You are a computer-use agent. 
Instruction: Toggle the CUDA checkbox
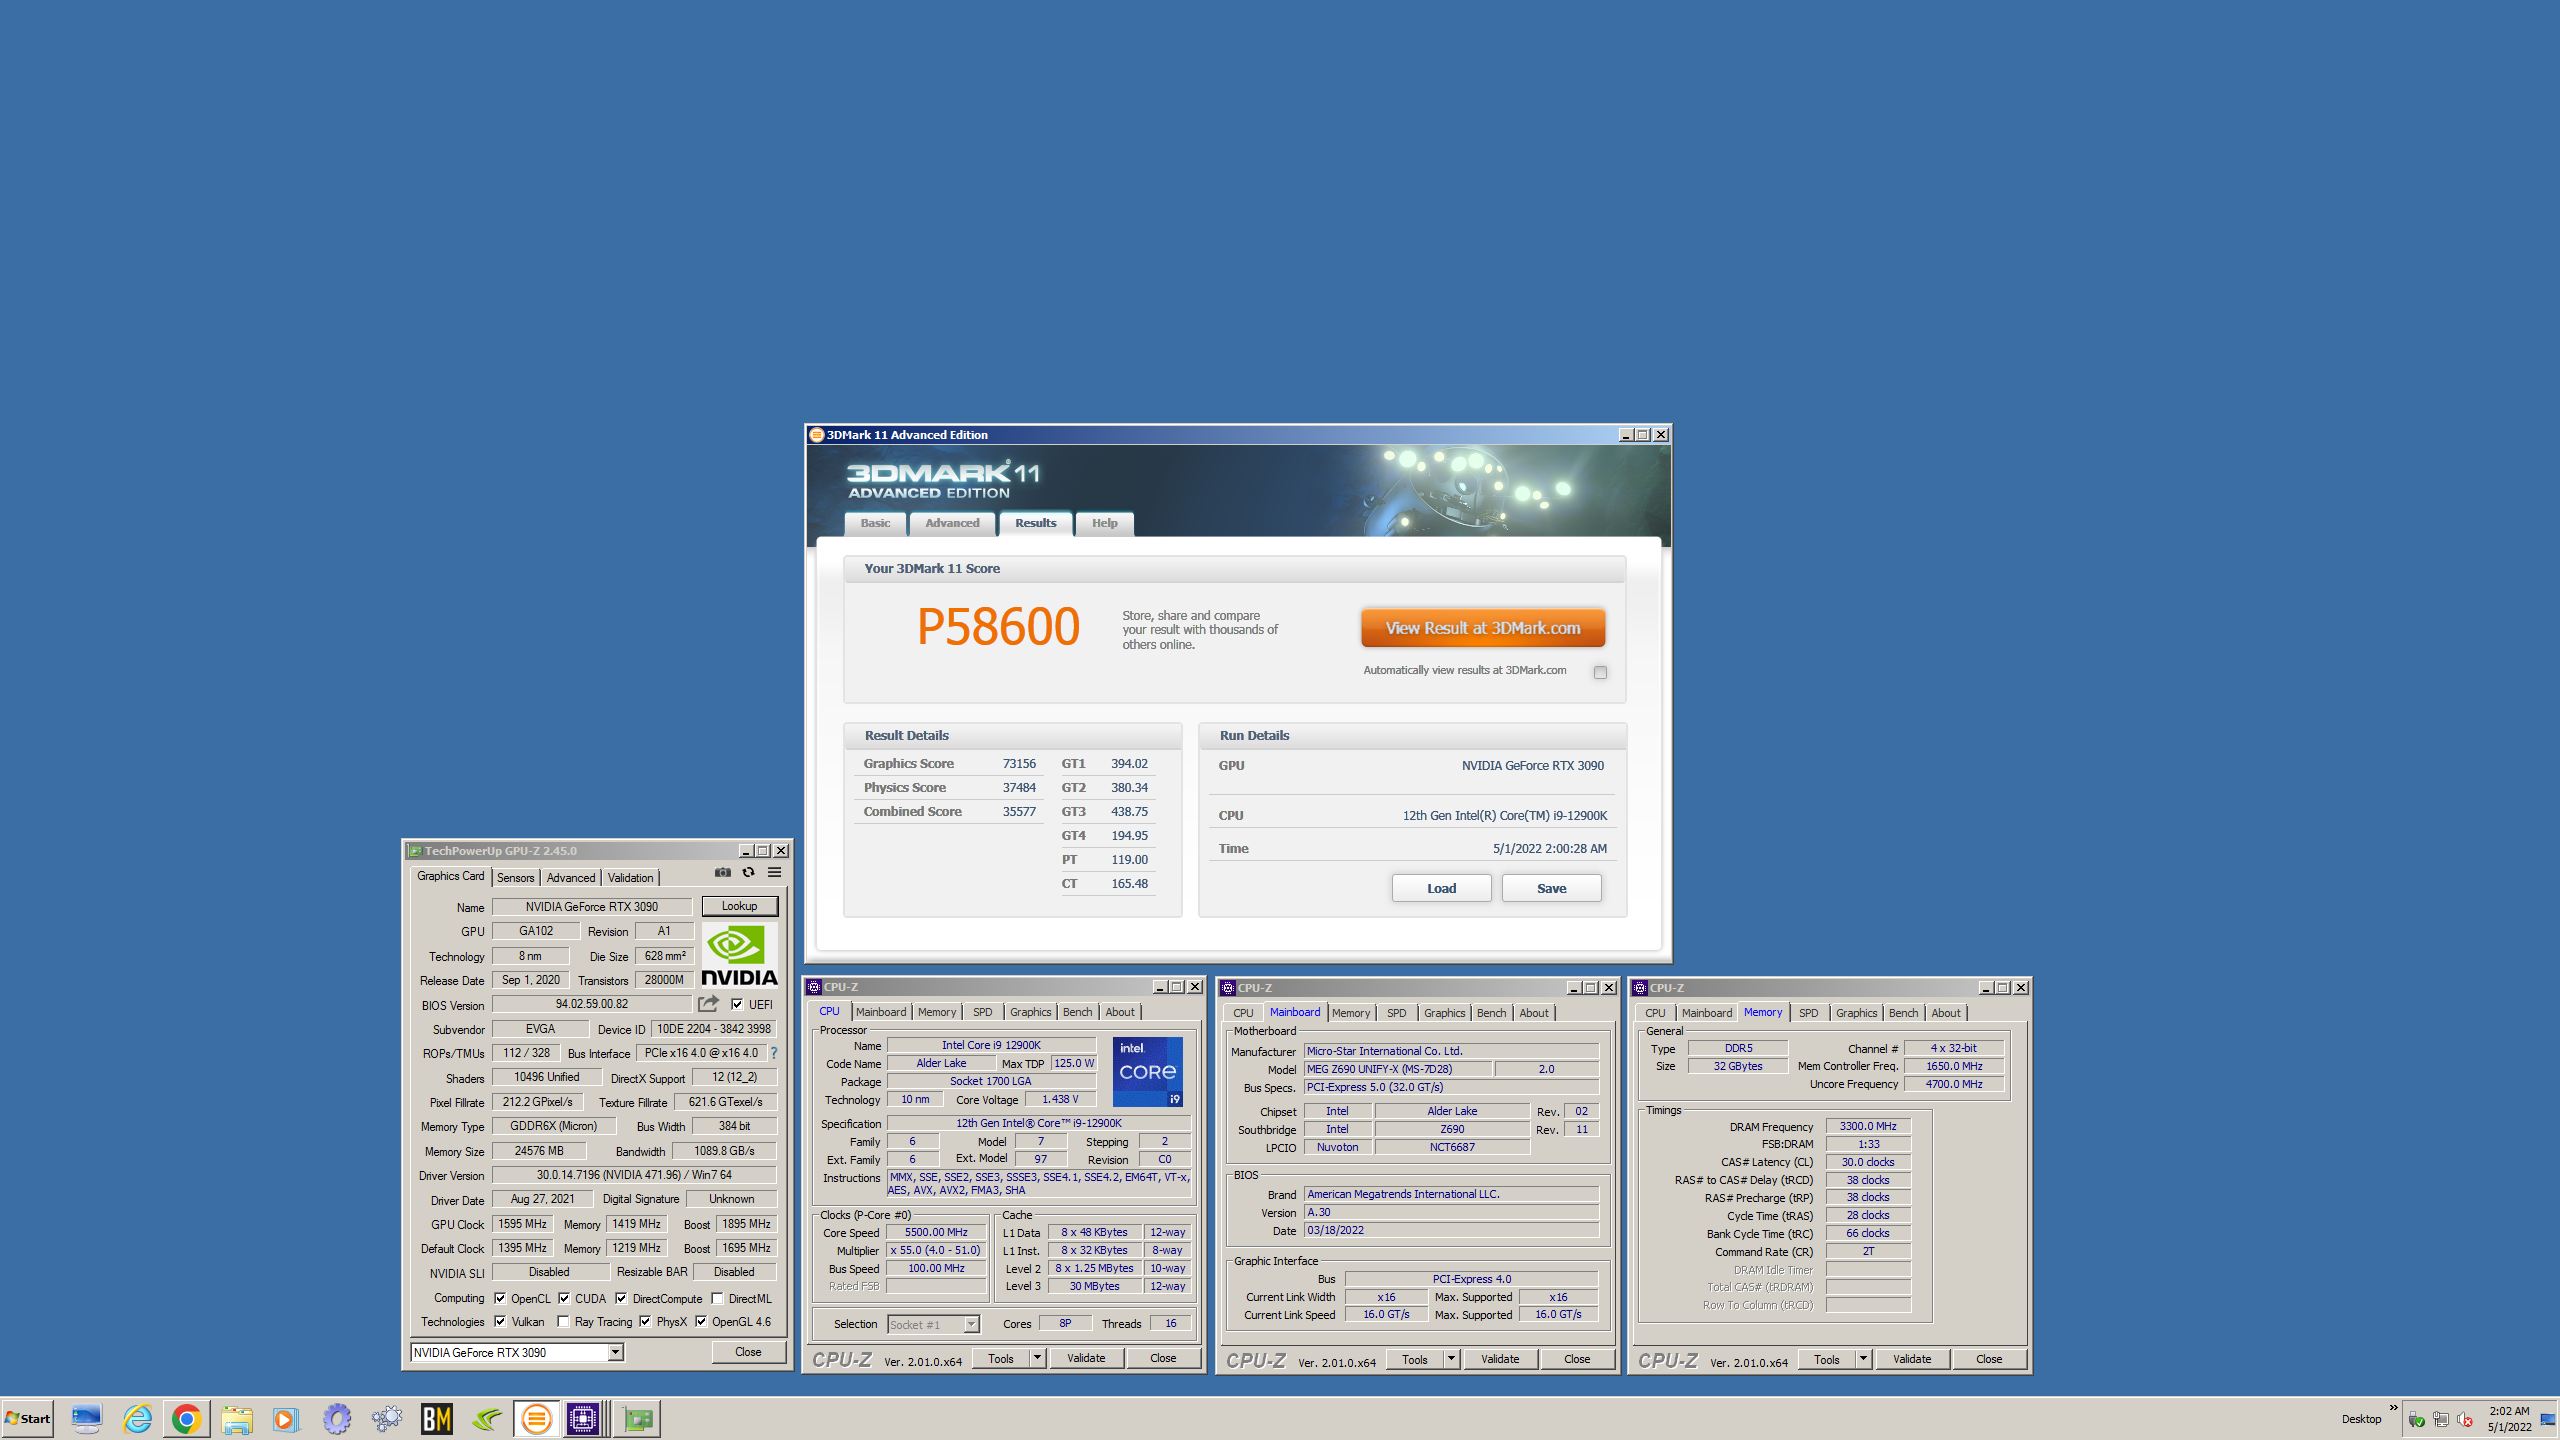click(564, 1298)
